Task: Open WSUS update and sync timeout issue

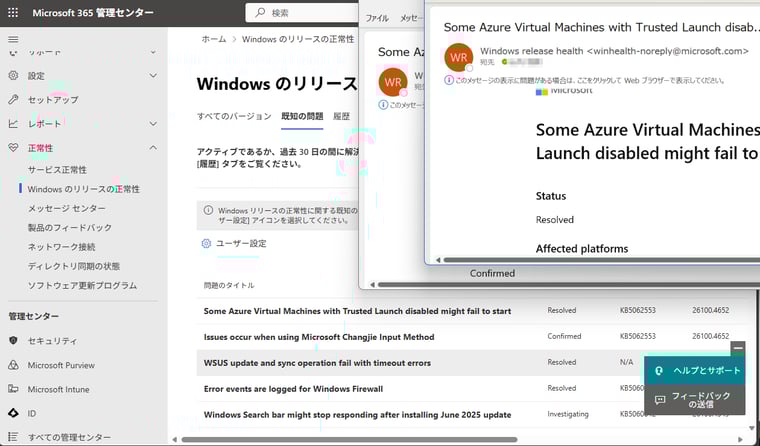Action: pyautogui.click(x=317, y=363)
